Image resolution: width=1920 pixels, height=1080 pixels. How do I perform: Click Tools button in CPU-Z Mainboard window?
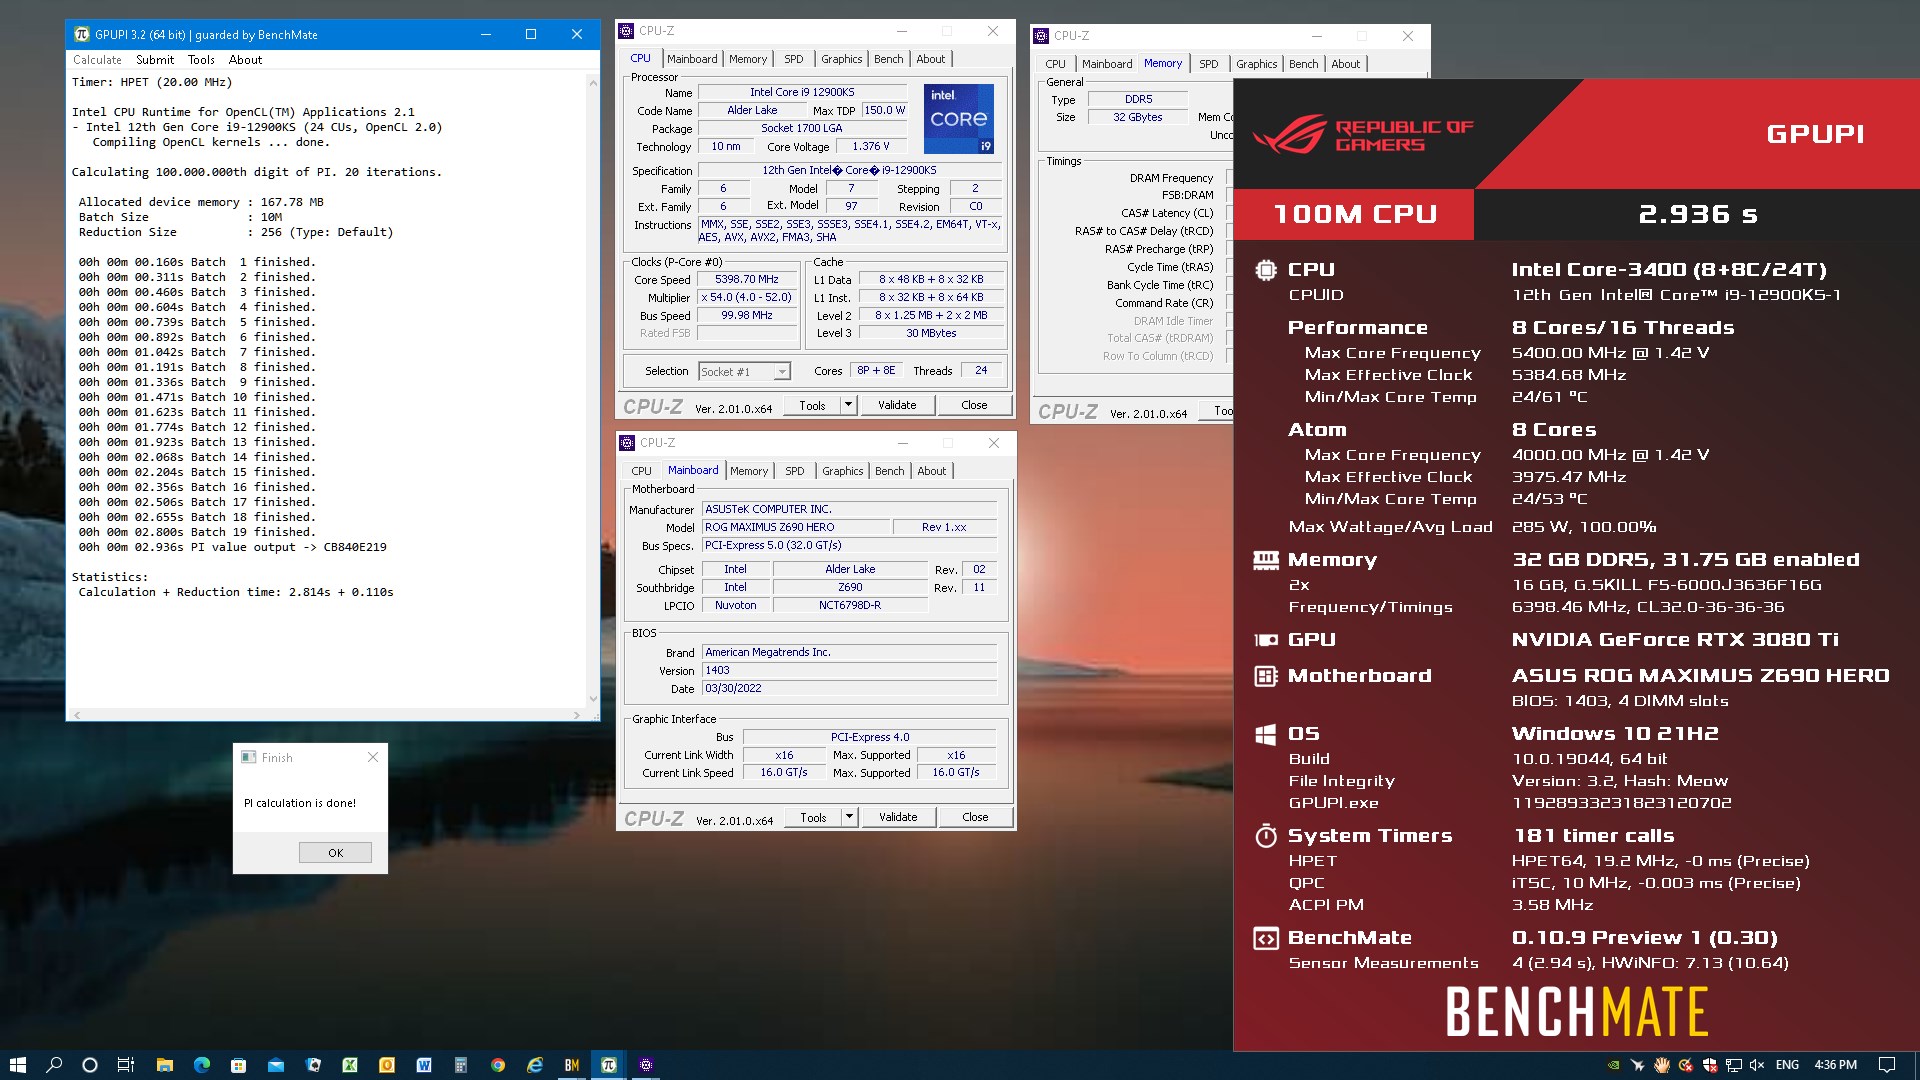click(813, 817)
